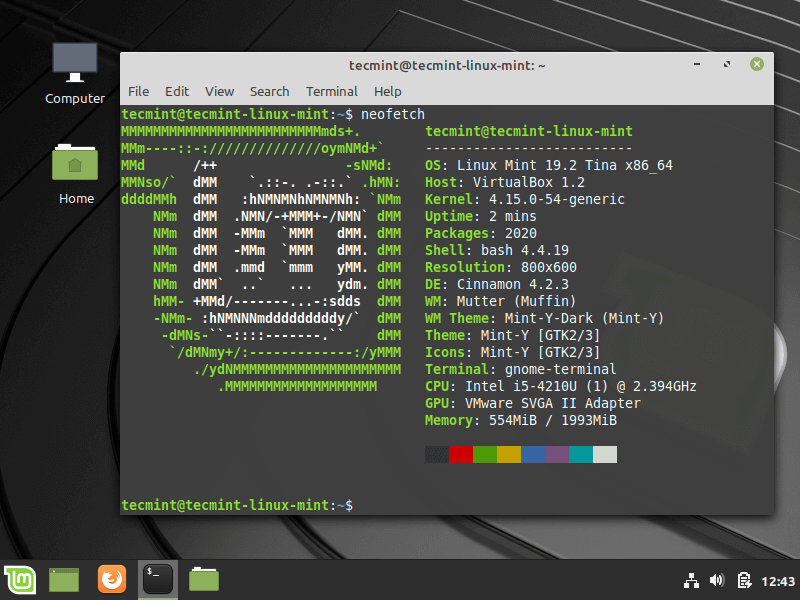Select the terminal window taskbar button

point(157,579)
